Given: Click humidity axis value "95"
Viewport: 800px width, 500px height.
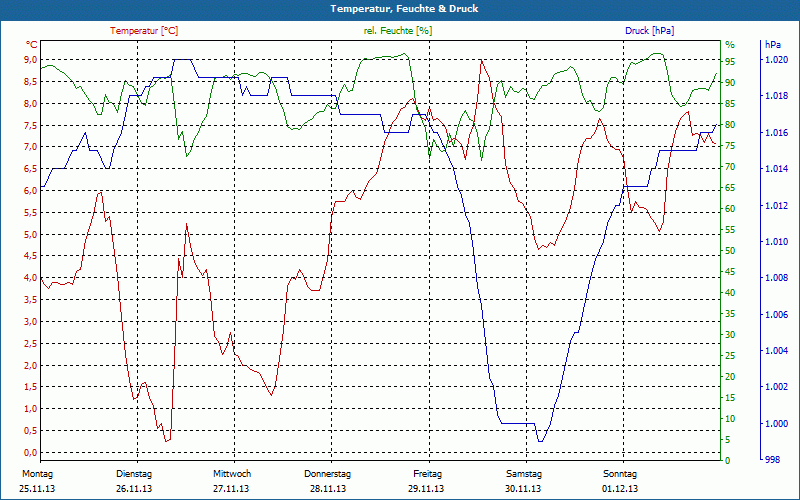Looking at the screenshot, I should tap(730, 62).
